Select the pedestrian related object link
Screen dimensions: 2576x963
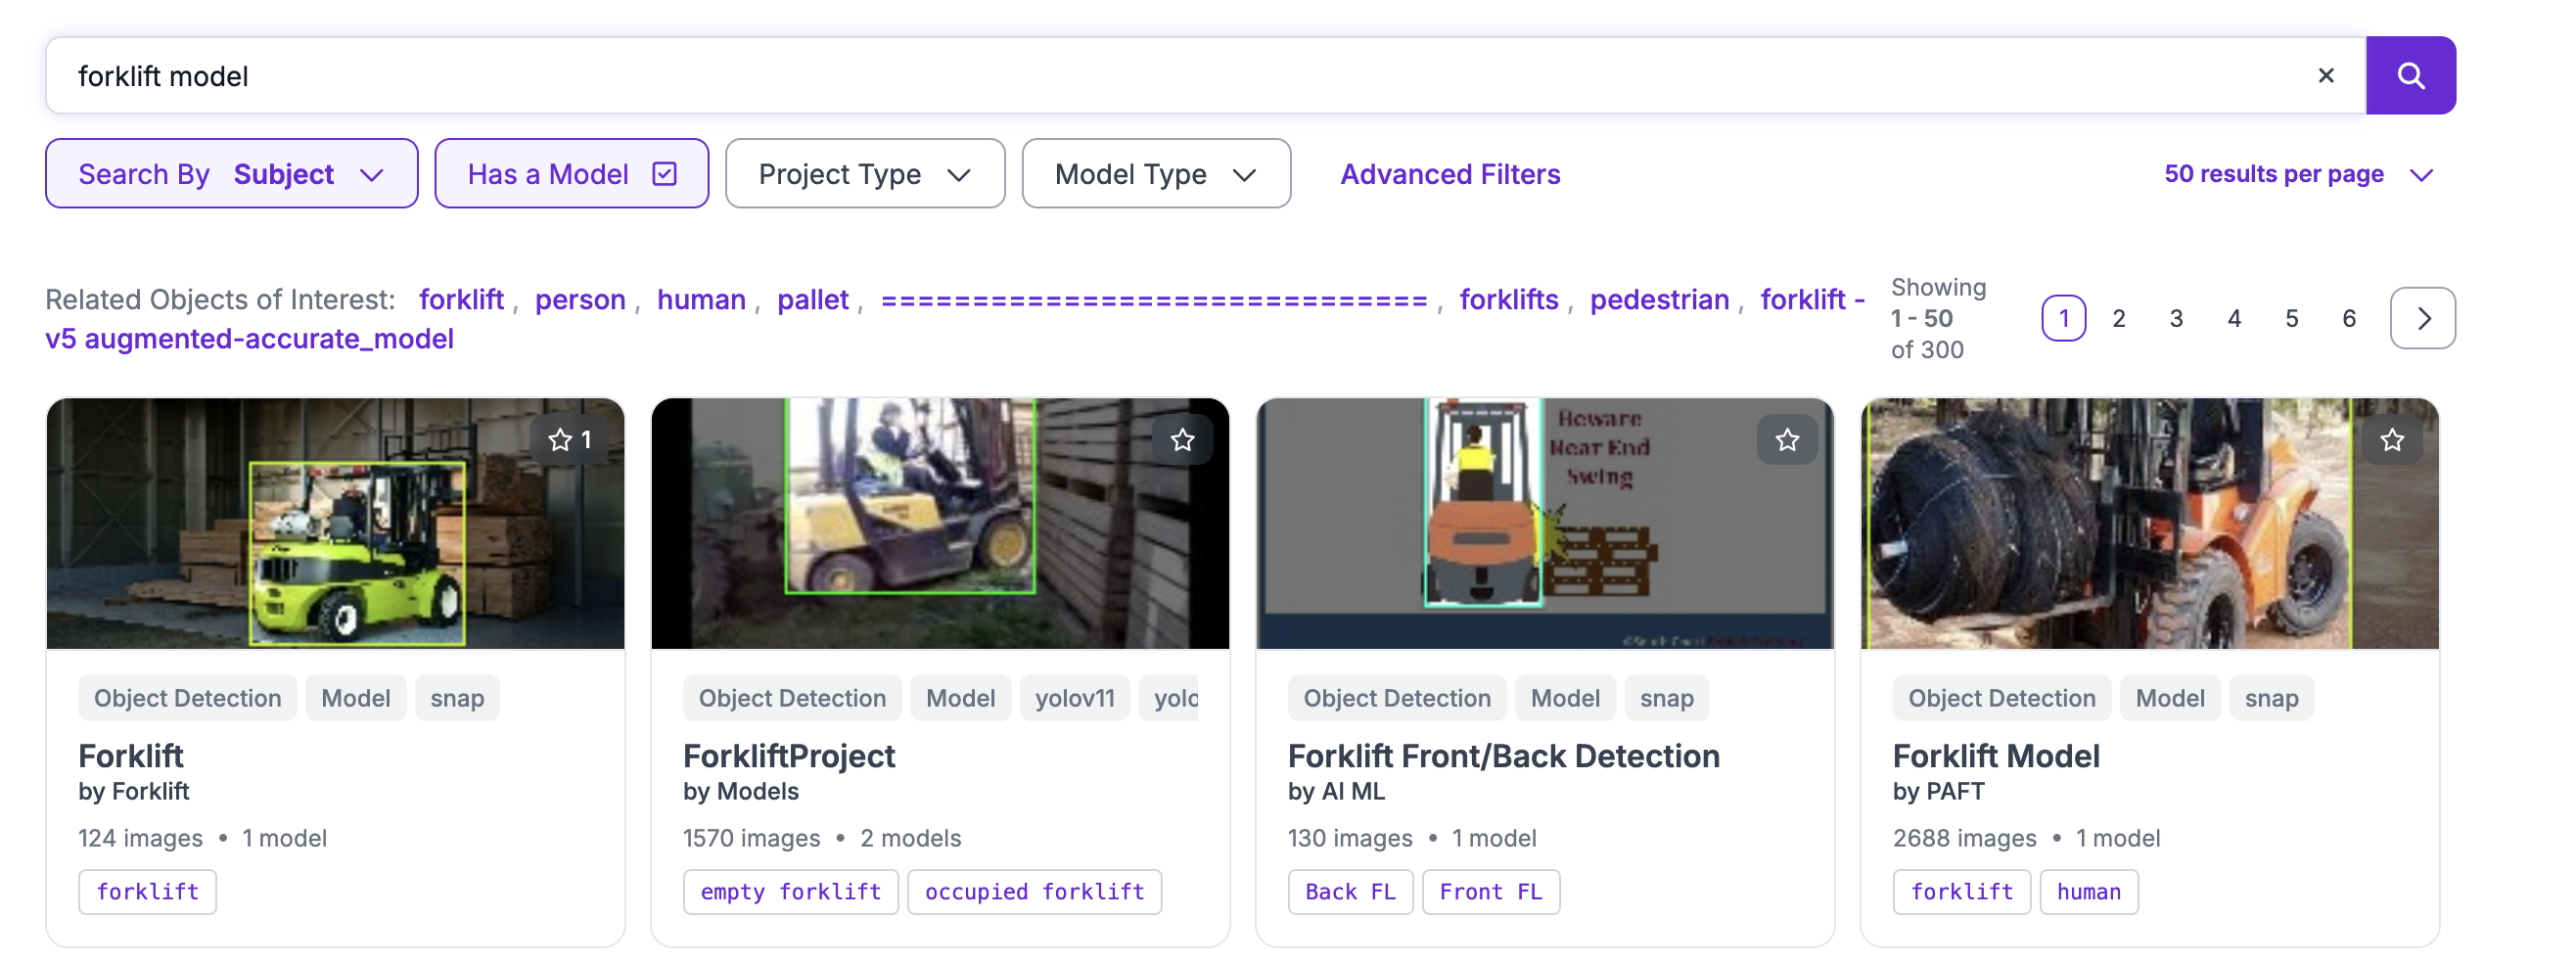click(1658, 300)
